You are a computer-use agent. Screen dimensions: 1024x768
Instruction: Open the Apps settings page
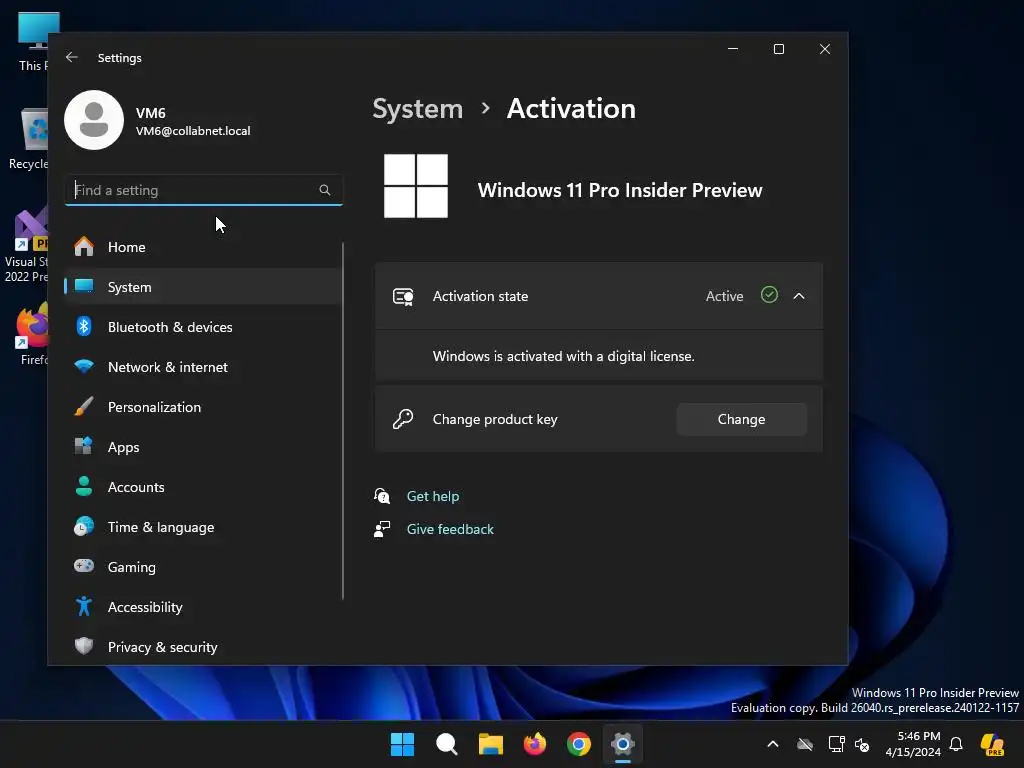click(203, 447)
